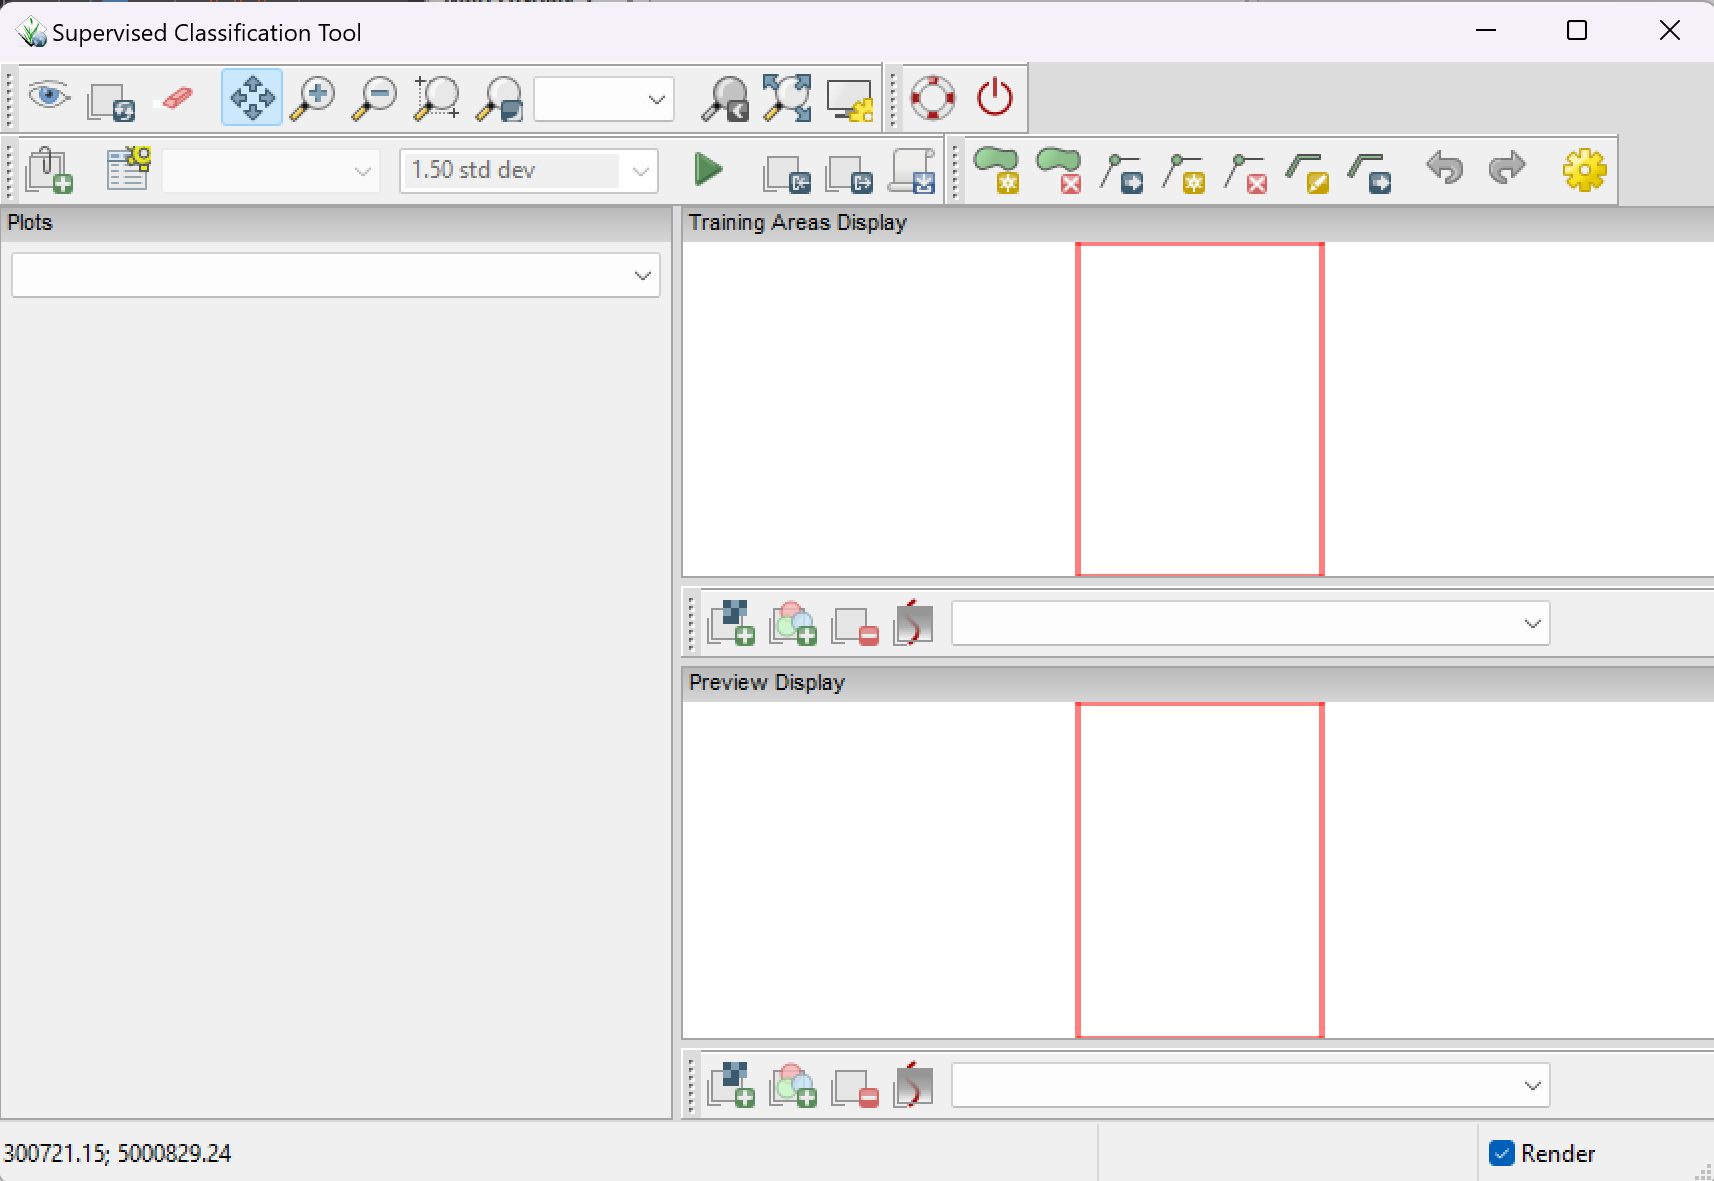The height and width of the screenshot is (1181, 1714).
Task: Open the map window selection dropdown
Action: click(604, 99)
